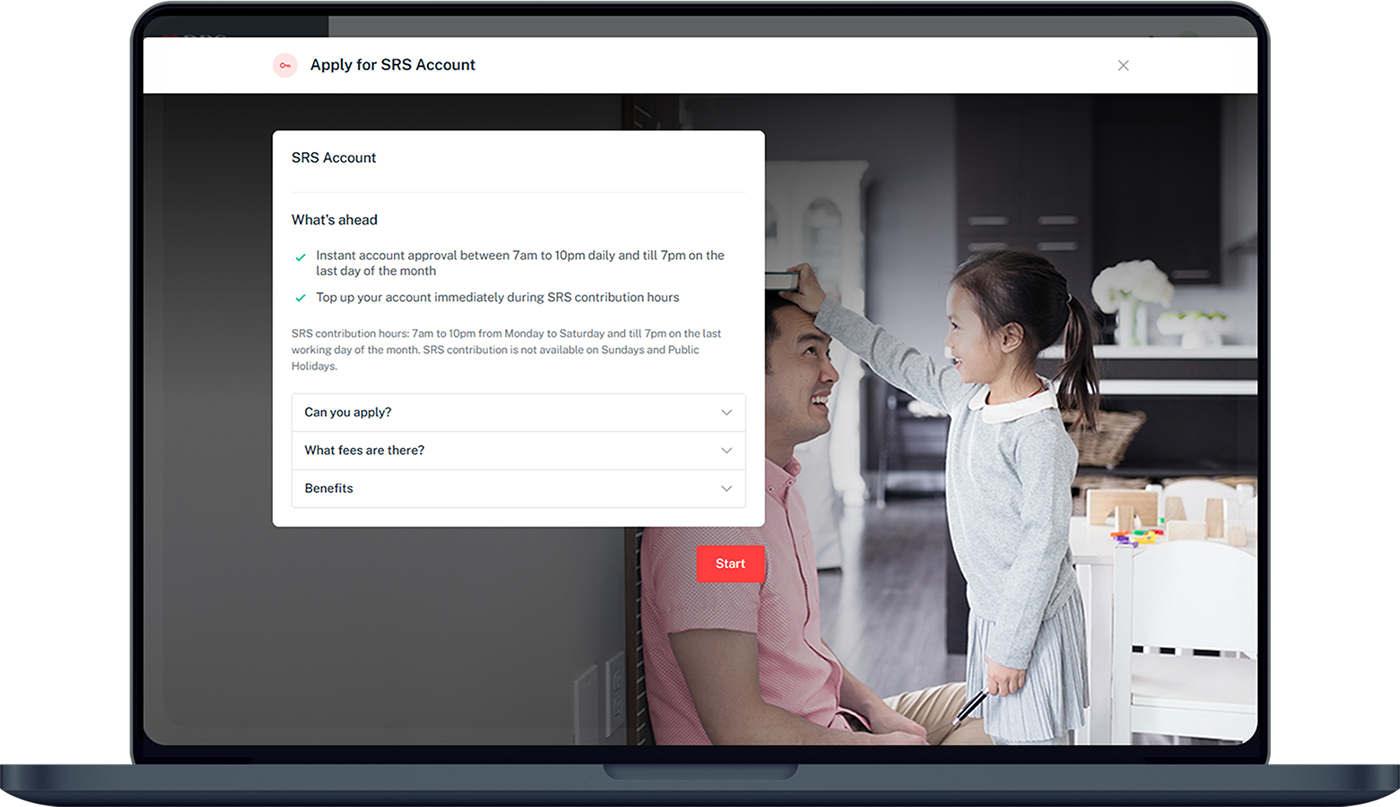Click the 'Top up your account immediately' text
1400x807 pixels.
click(497, 298)
